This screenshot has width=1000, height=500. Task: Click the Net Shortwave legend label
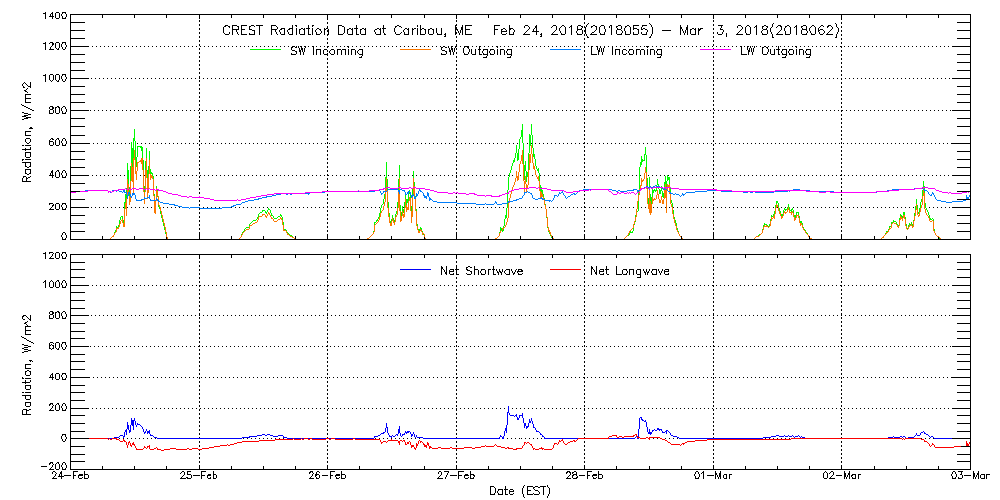[479, 271]
